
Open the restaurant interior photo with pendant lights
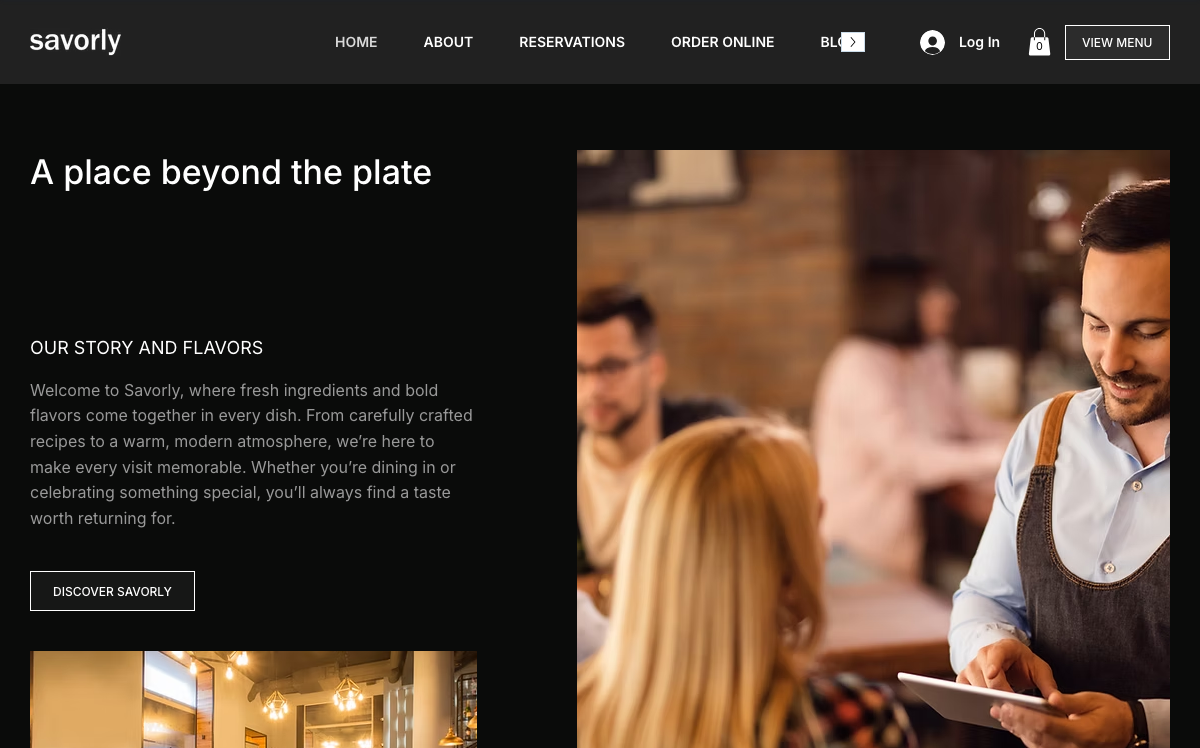[x=253, y=699]
